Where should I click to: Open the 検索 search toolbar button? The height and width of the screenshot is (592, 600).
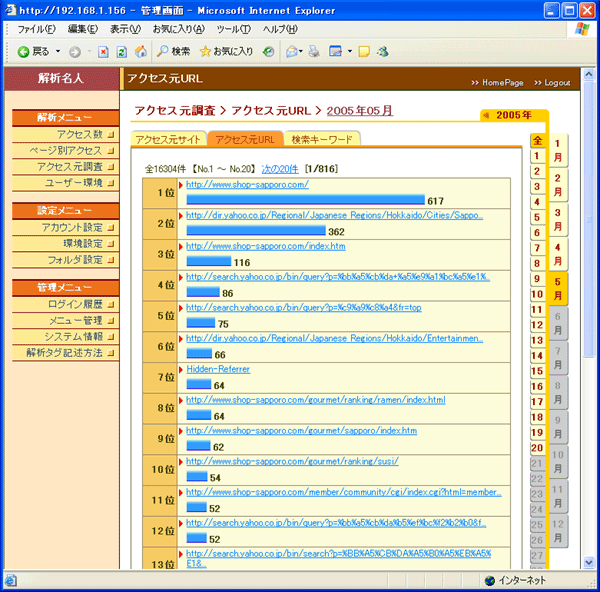[174, 51]
